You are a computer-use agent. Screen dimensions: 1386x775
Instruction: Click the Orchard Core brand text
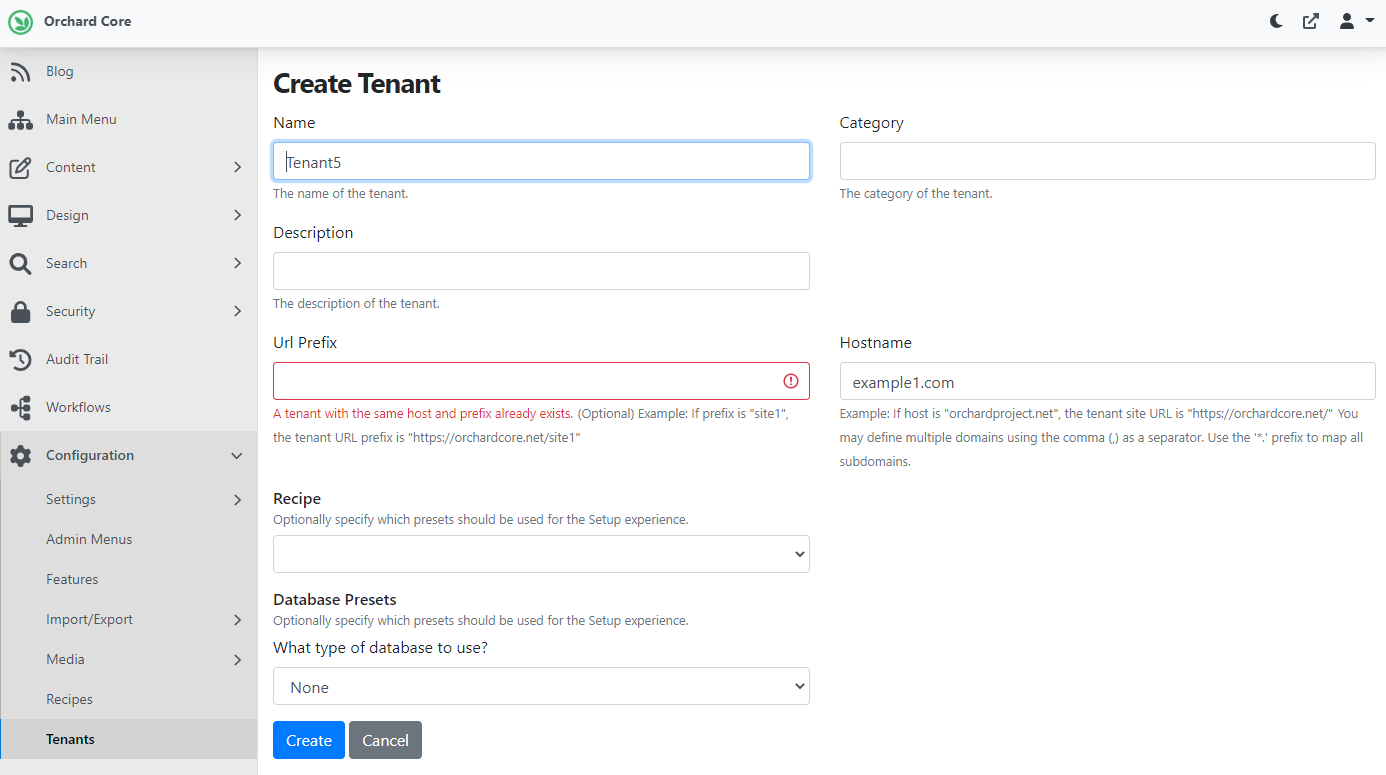(x=87, y=21)
